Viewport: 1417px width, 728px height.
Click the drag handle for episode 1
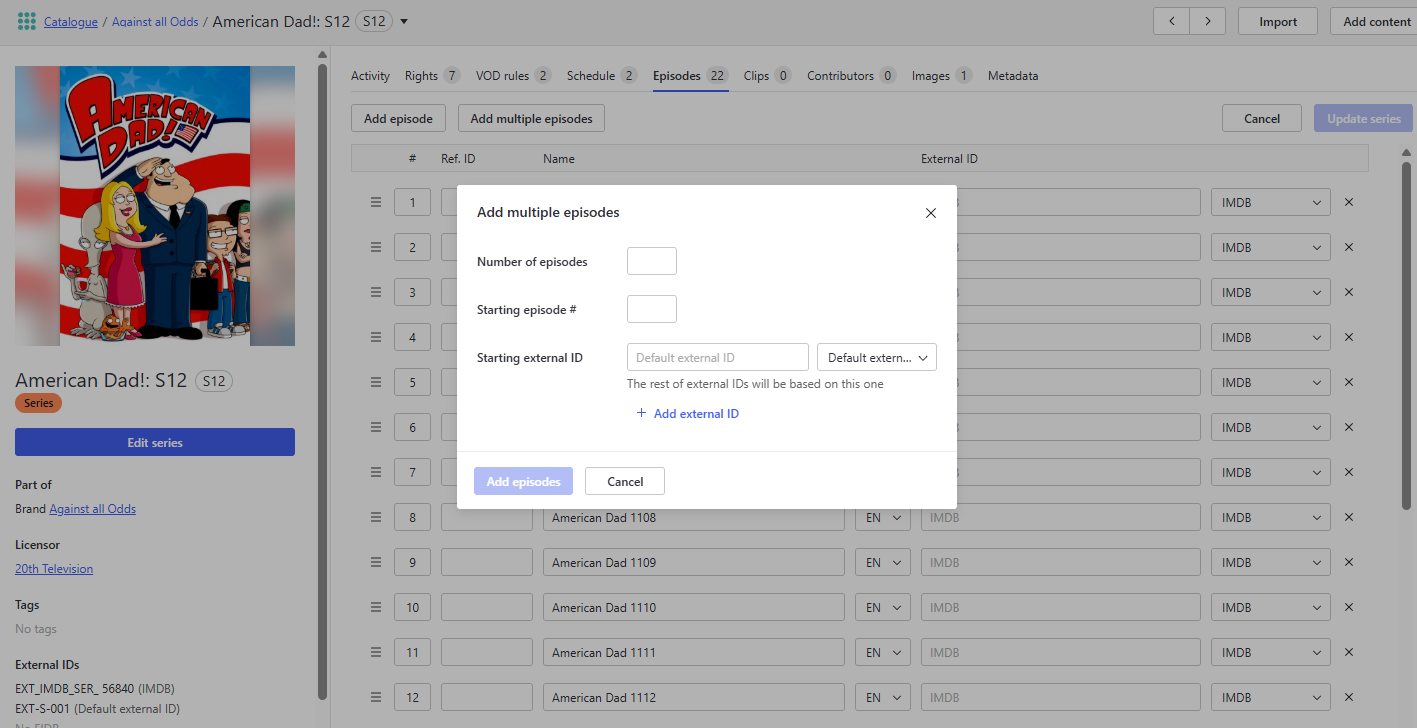(x=376, y=202)
